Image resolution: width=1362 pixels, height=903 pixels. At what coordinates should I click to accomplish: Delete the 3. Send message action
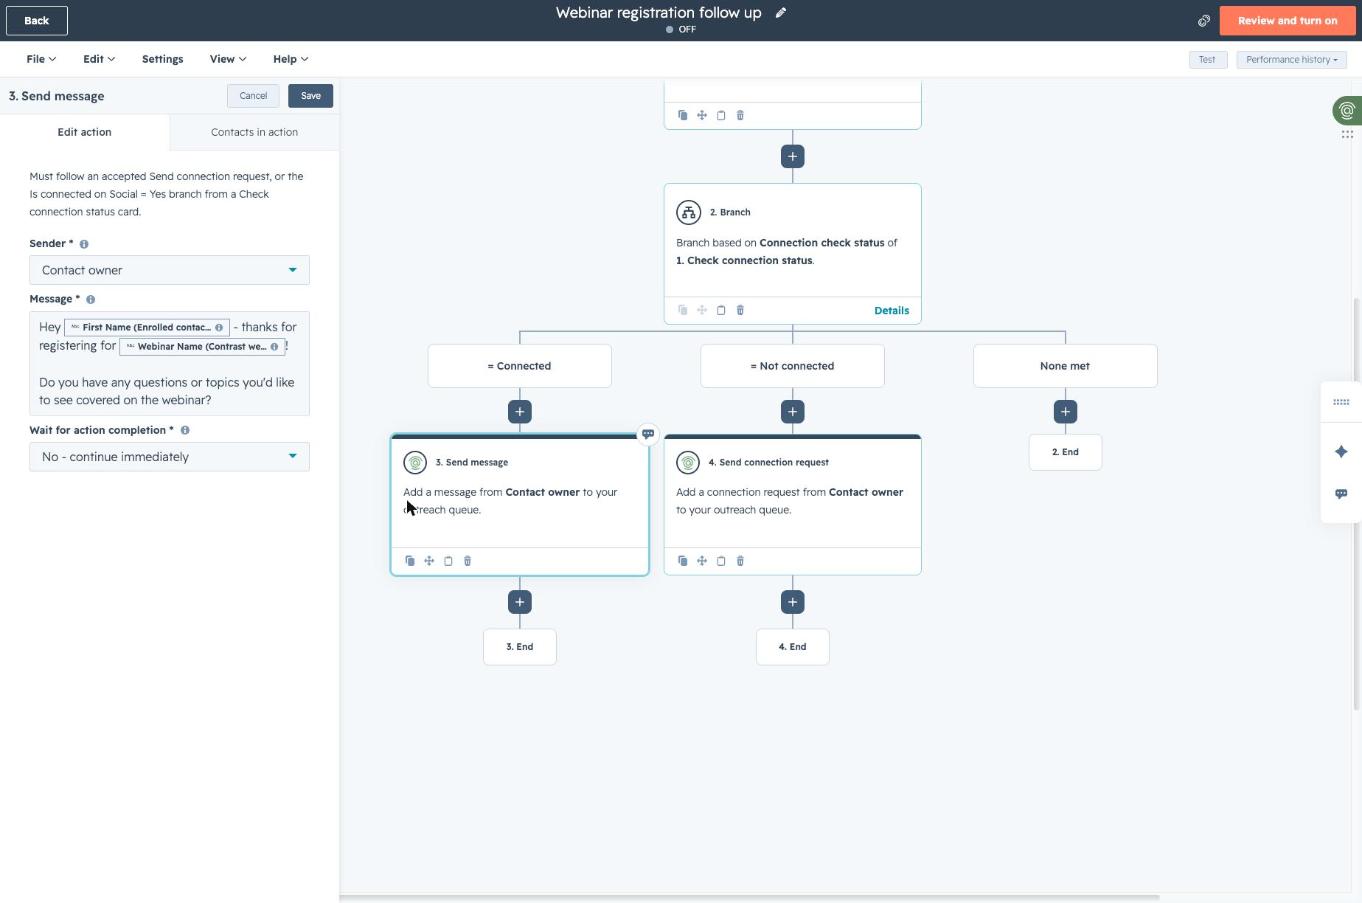click(467, 561)
